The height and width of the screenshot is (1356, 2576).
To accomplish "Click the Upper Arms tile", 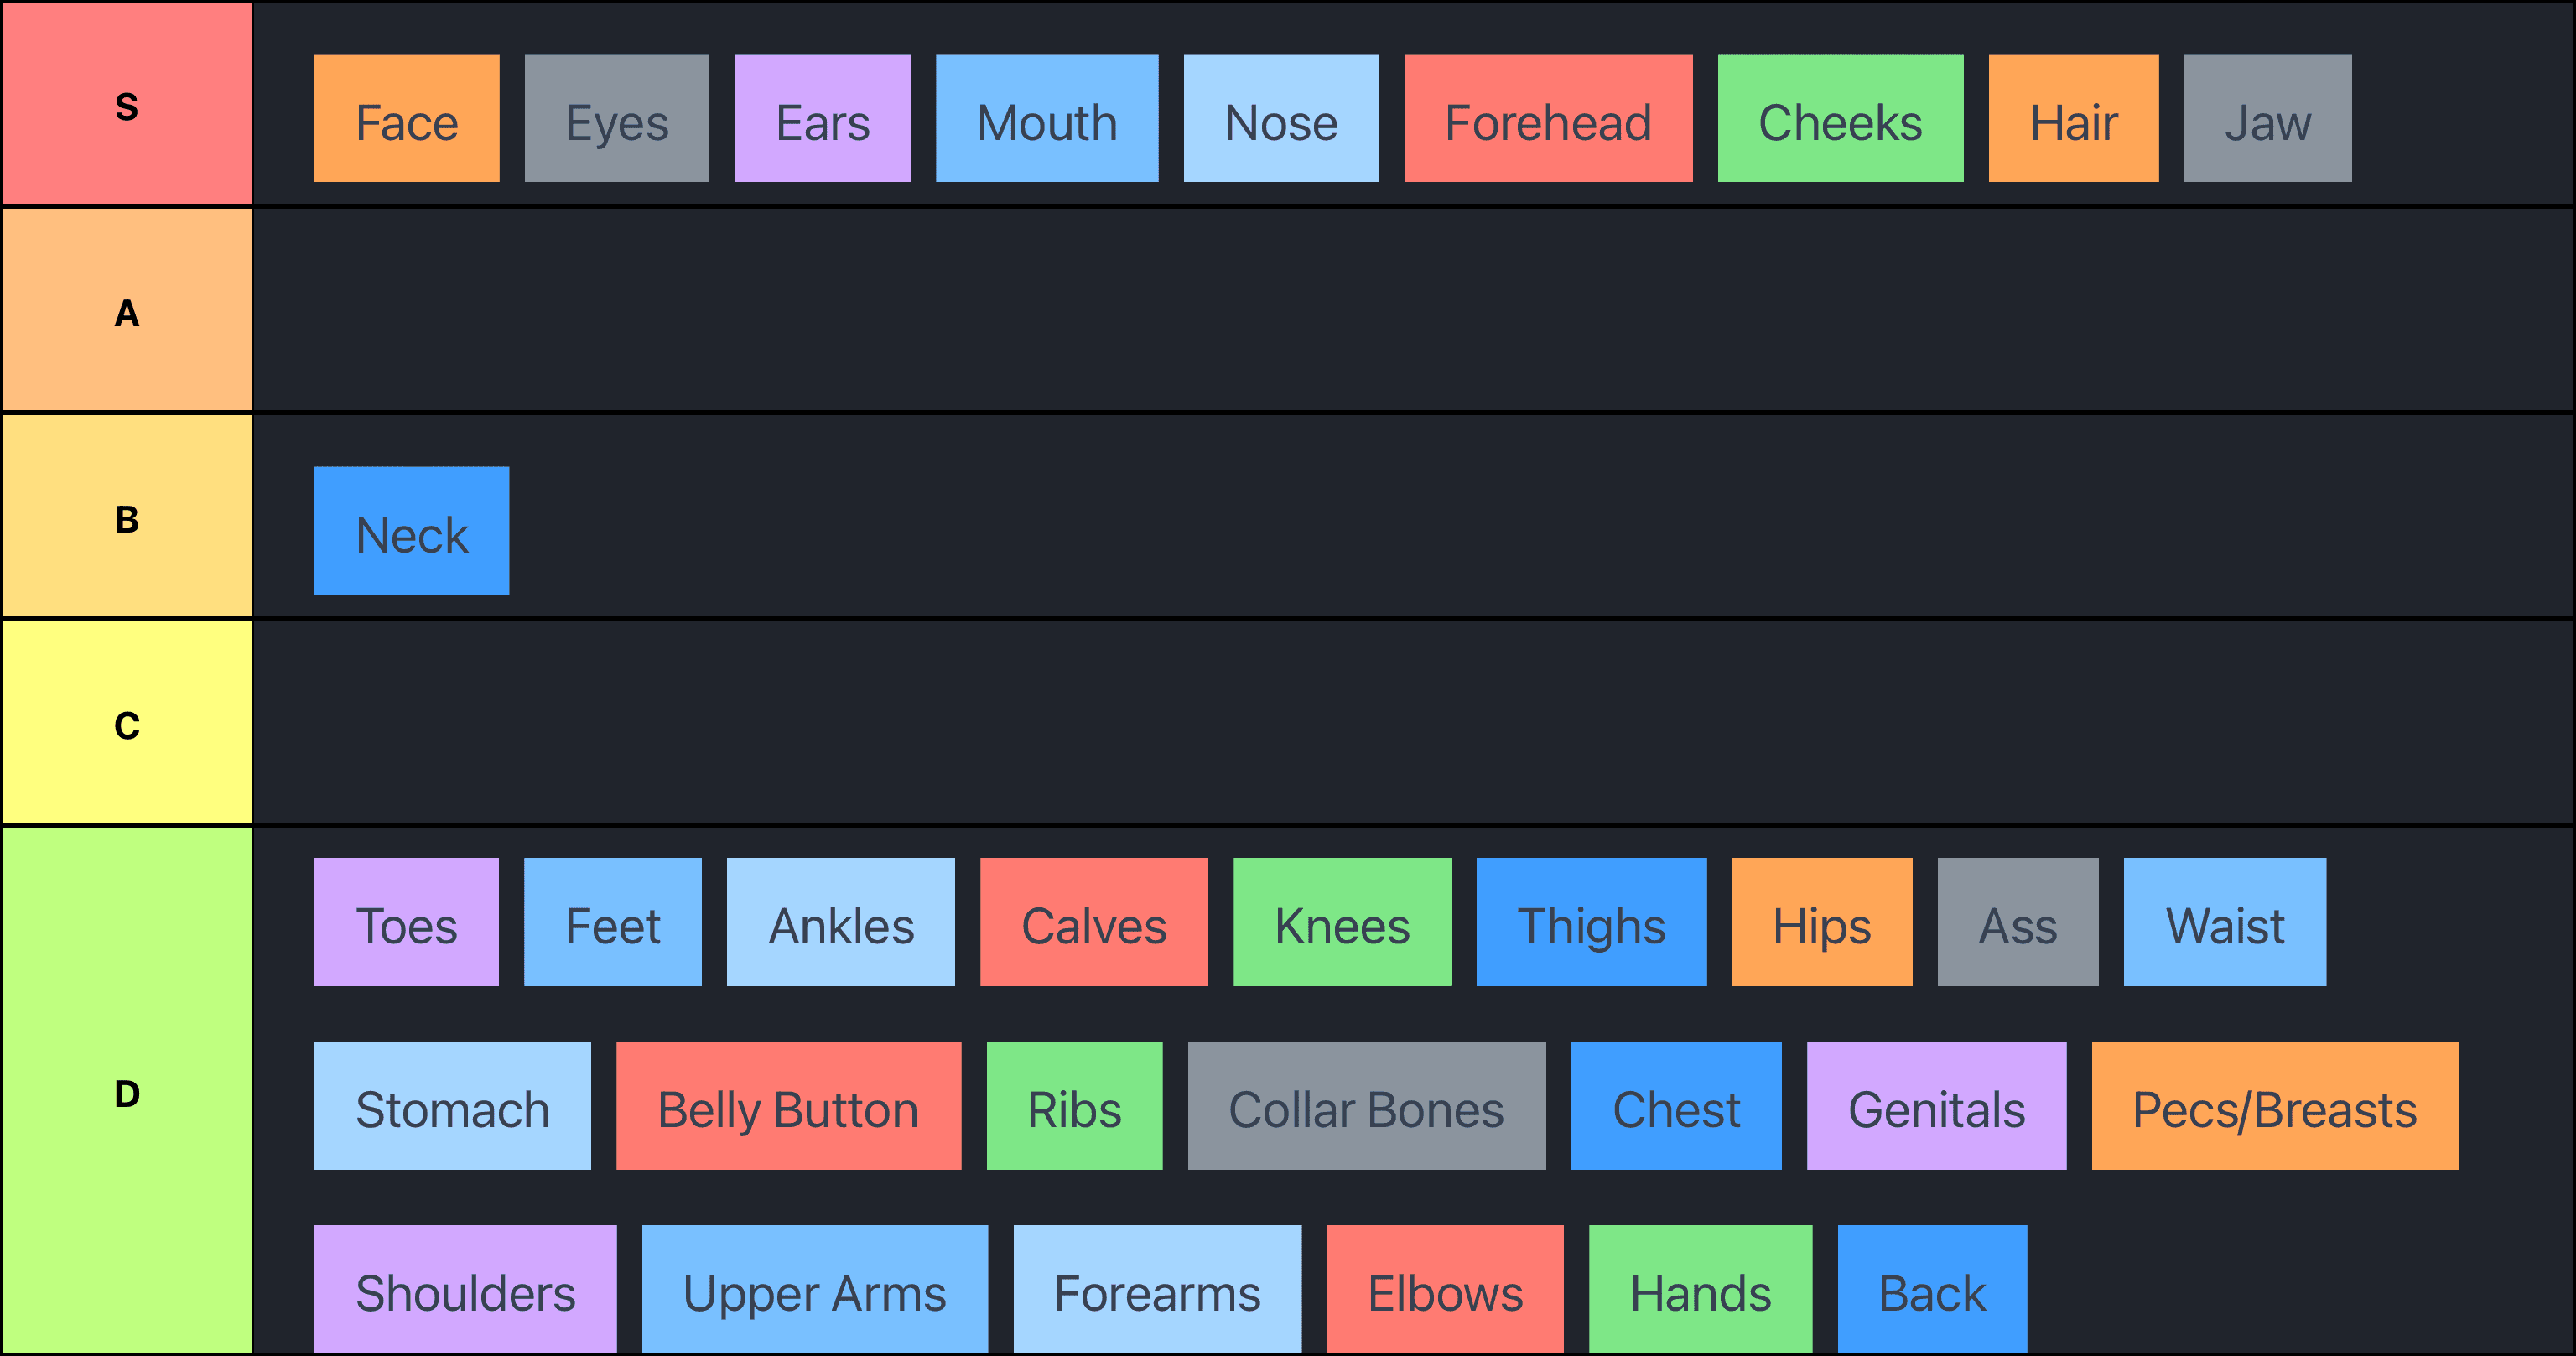I will point(814,1289).
